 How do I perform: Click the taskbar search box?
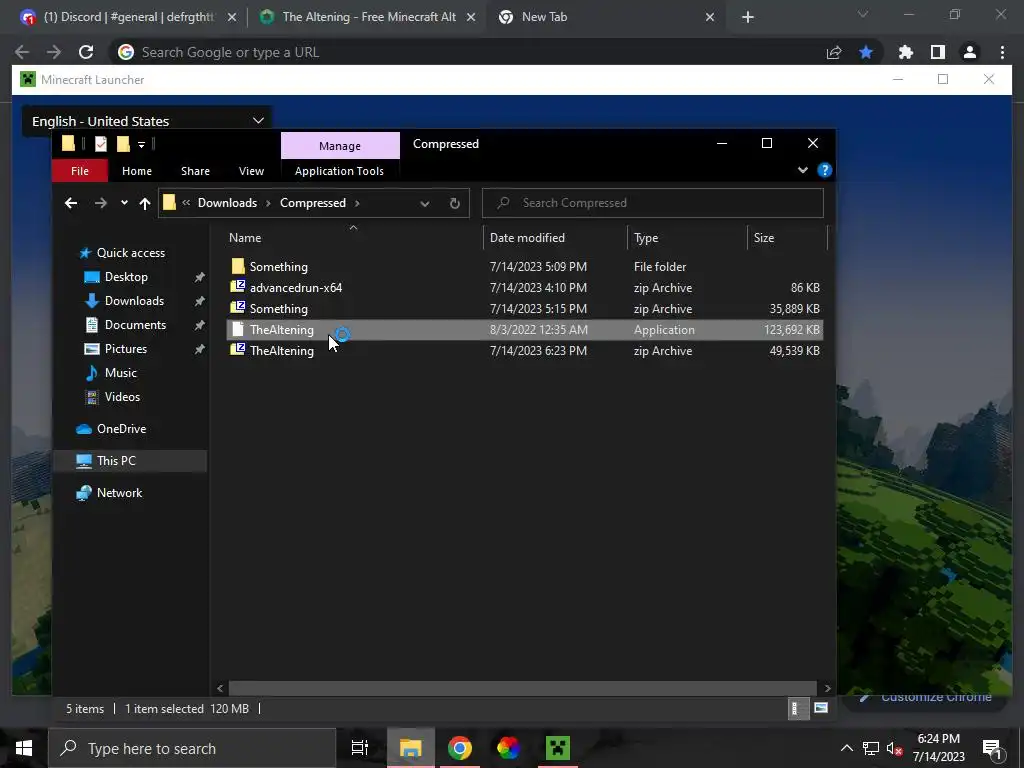[192, 748]
